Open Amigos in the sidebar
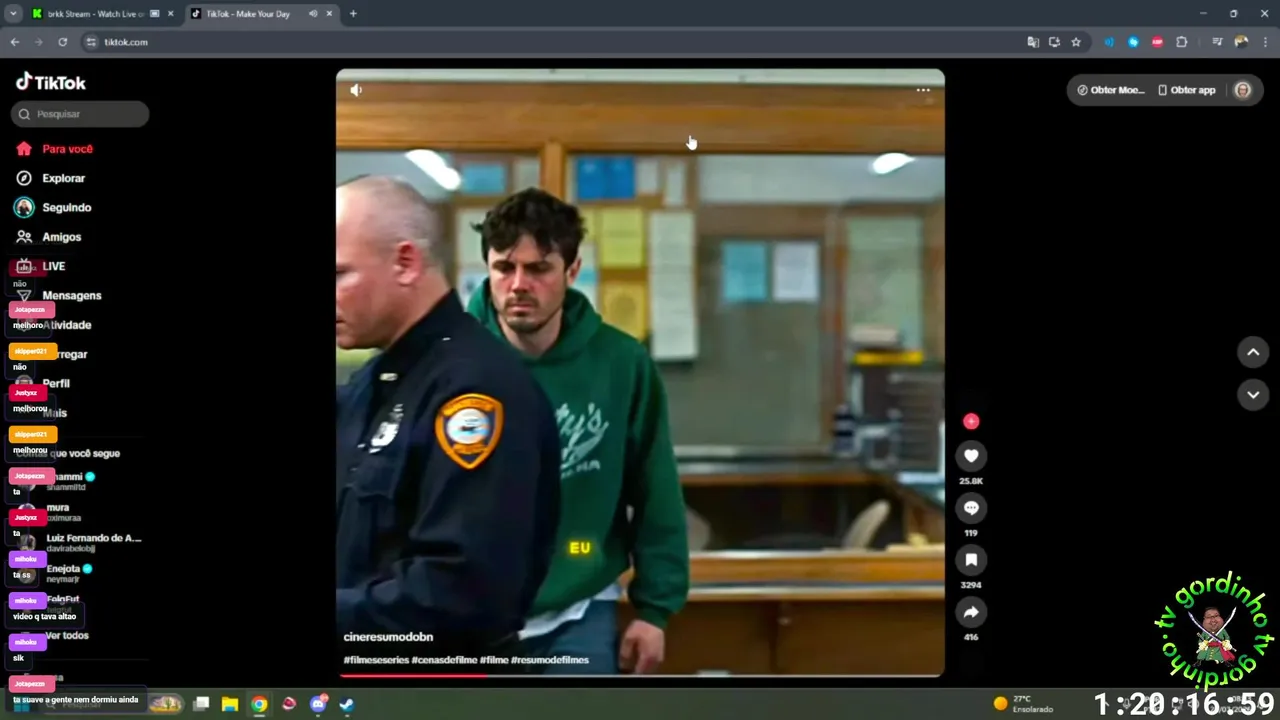 [48, 237]
